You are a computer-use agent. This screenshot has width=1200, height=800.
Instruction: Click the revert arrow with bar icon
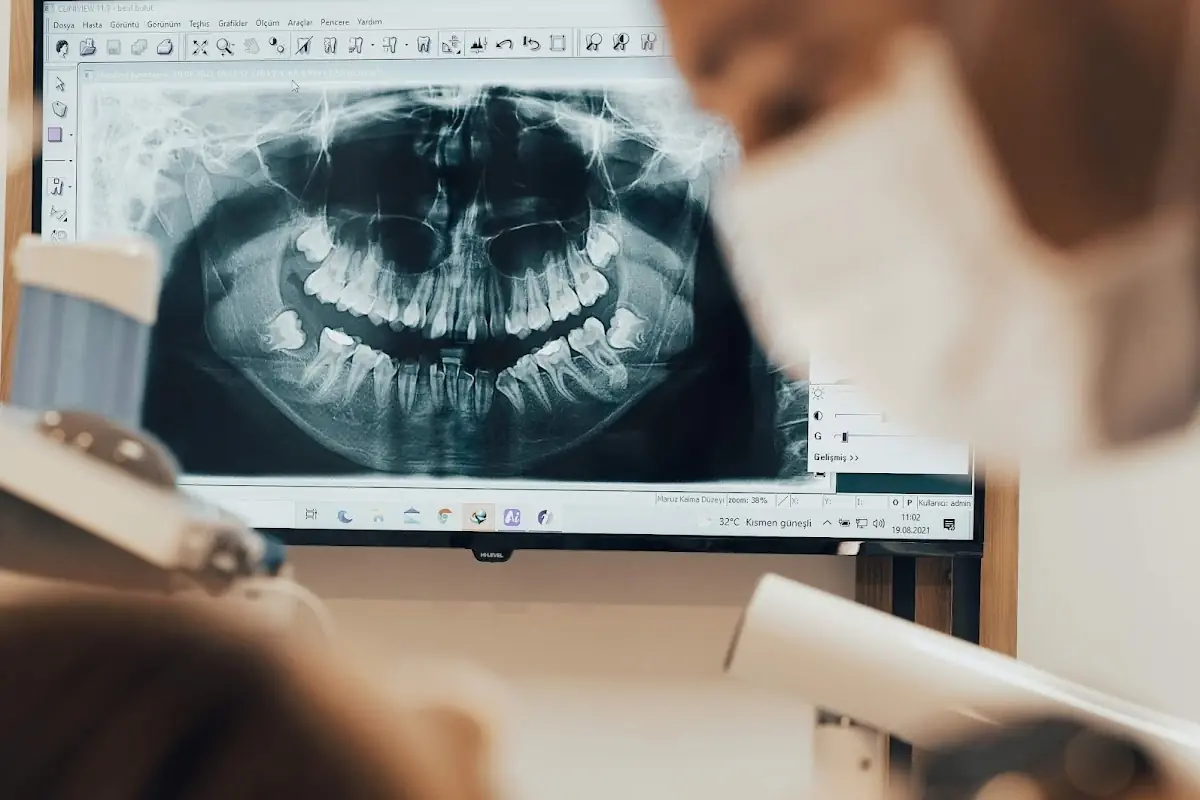click(x=531, y=44)
